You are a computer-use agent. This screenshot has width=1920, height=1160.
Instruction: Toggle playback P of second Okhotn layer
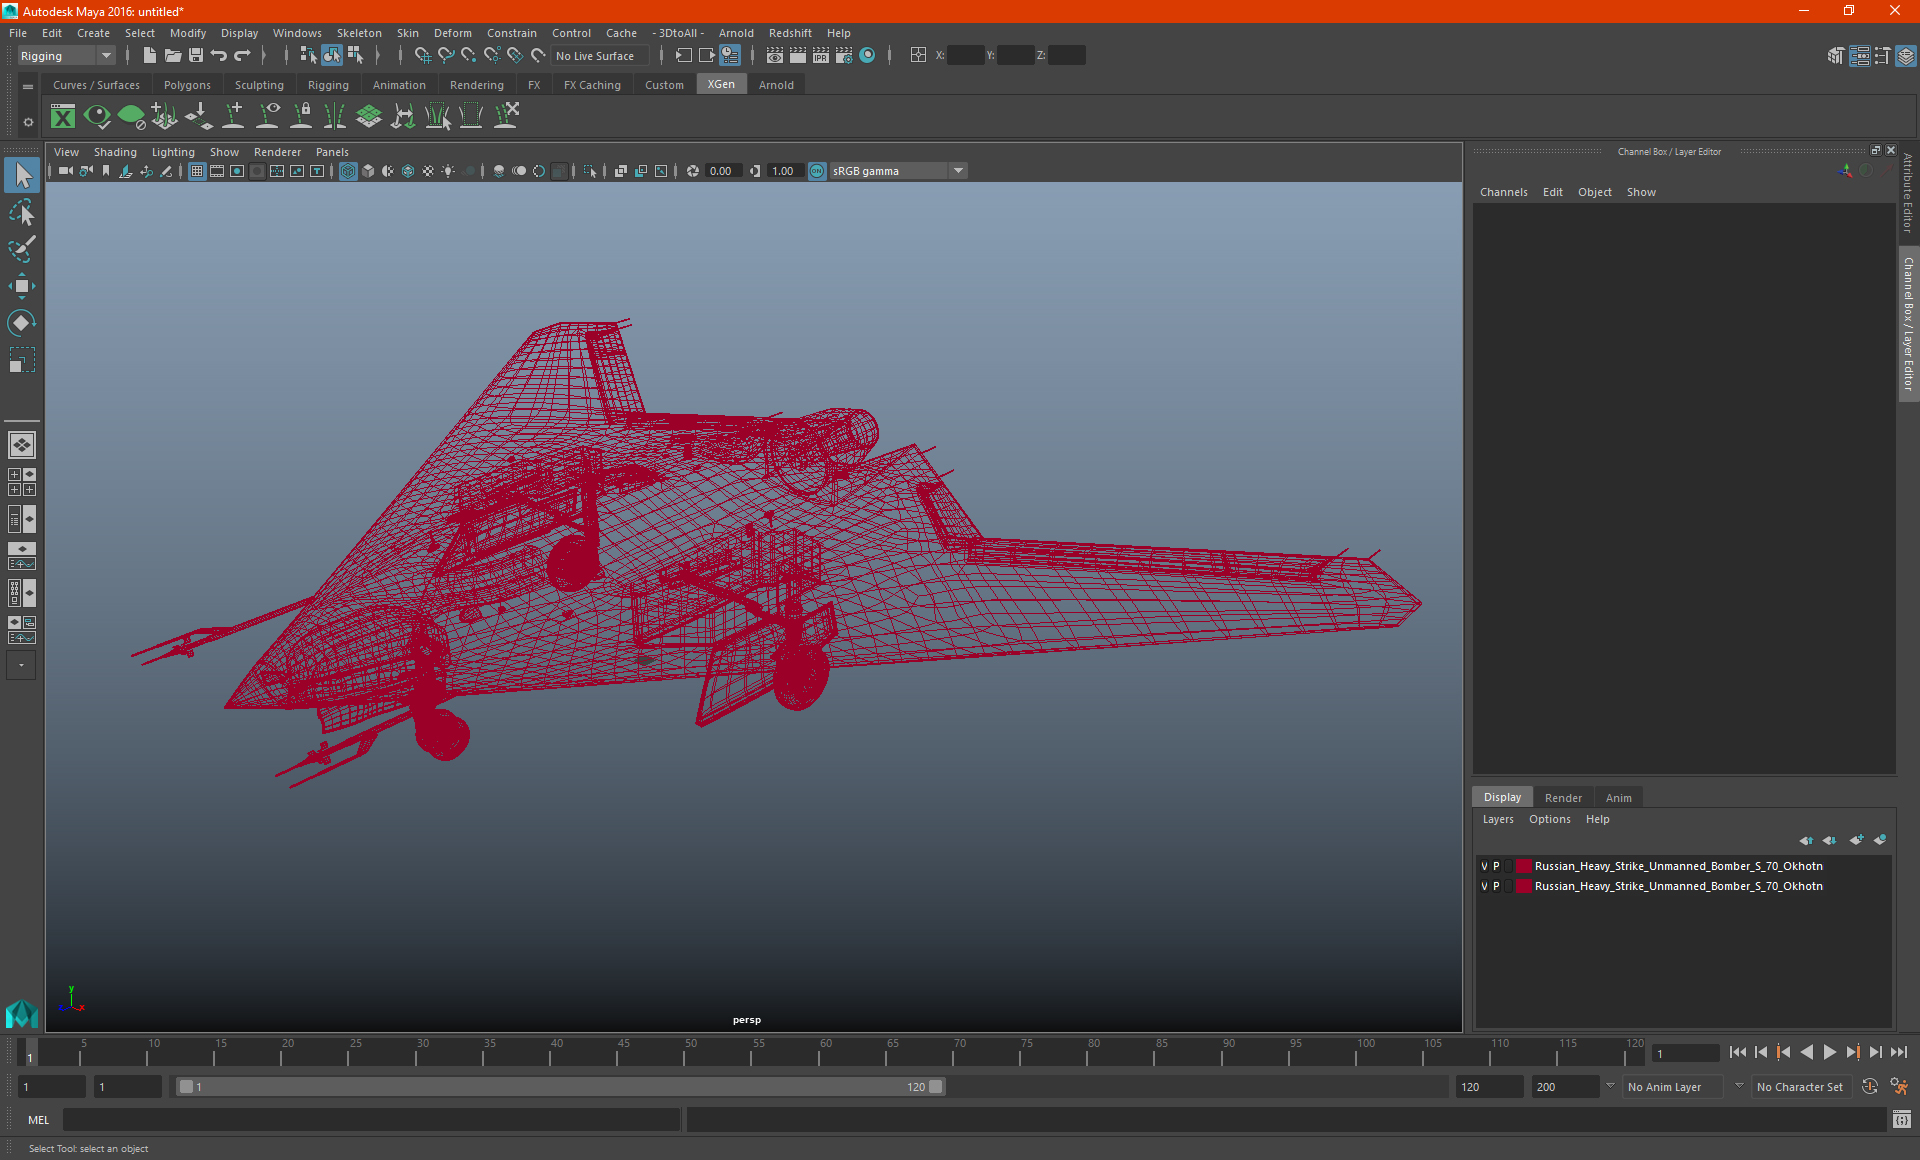[1497, 887]
